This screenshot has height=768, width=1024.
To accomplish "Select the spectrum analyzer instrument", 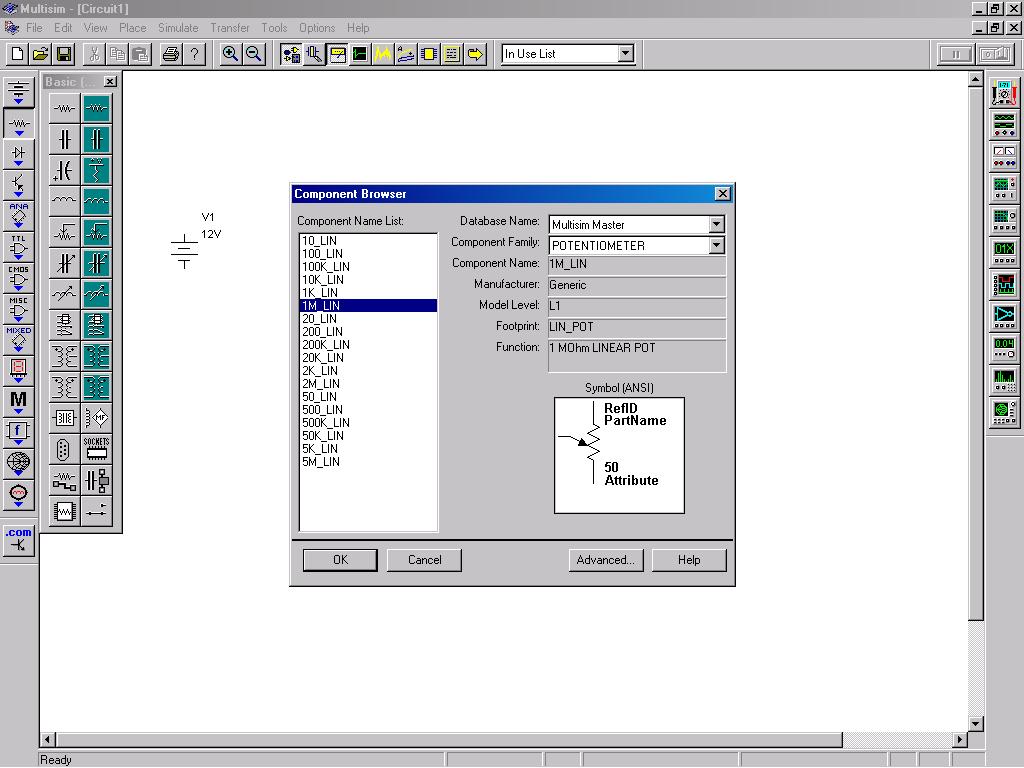I will click(x=1004, y=380).
